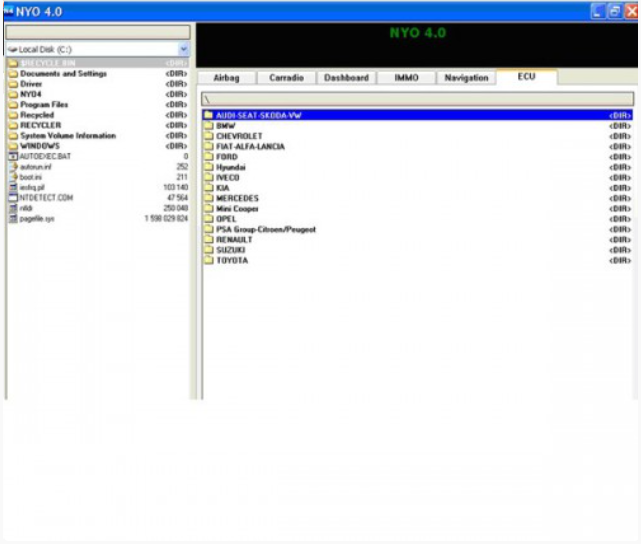The height and width of the screenshot is (544, 641).
Task: Click the CHEVROLET folder icon
Action: pos(208,136)
